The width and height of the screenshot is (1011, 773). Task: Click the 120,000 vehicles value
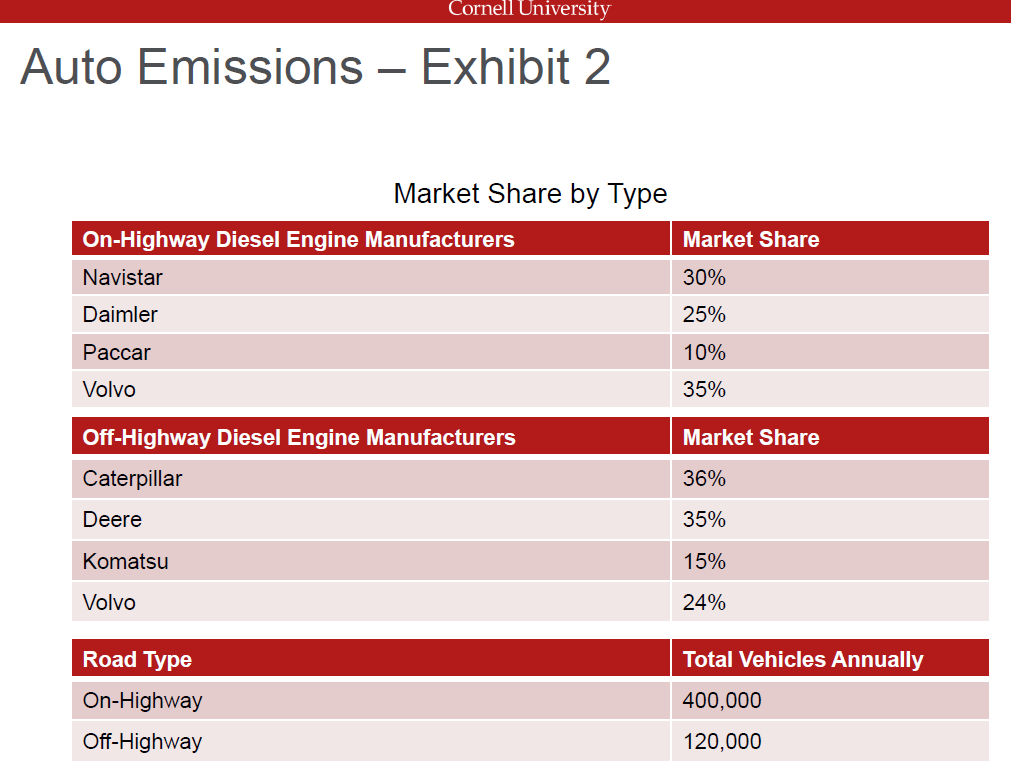coord(722,741)
